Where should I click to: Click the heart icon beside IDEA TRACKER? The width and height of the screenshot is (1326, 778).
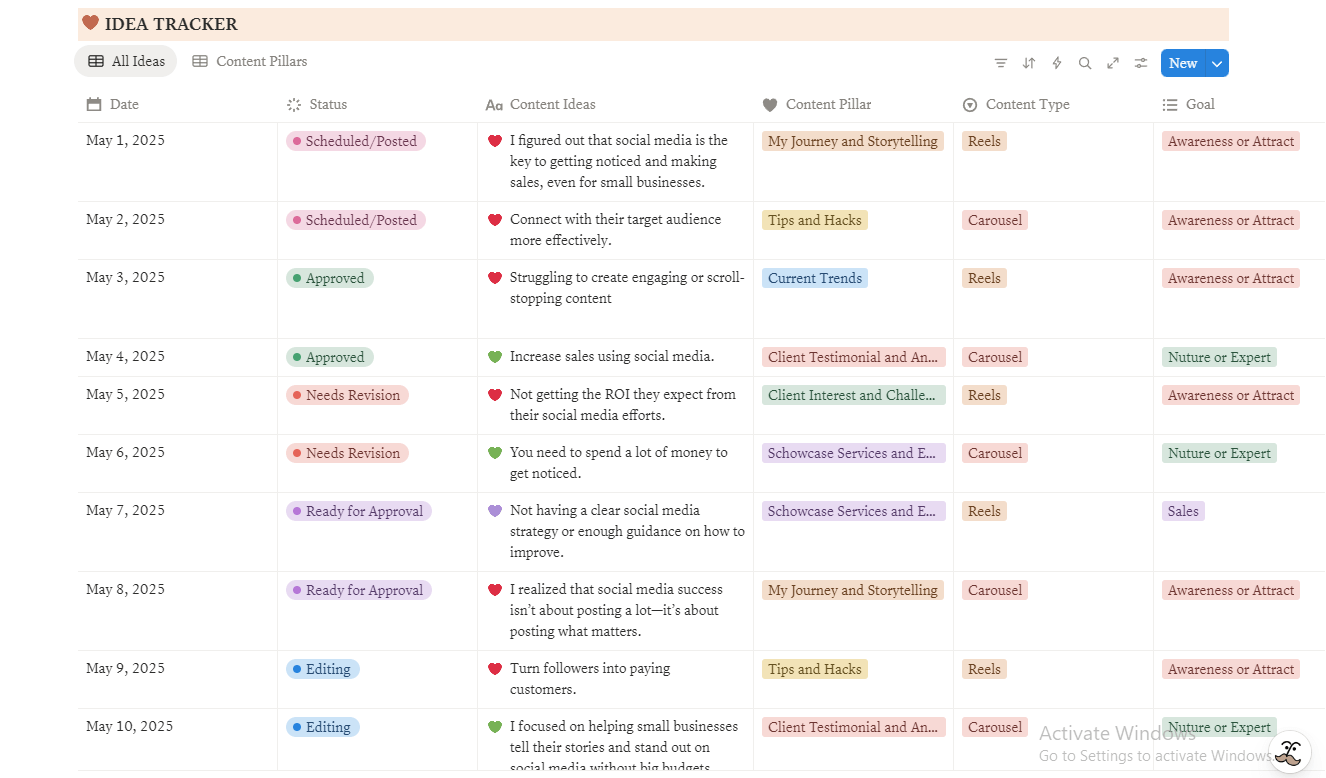(x=90, y=23)
